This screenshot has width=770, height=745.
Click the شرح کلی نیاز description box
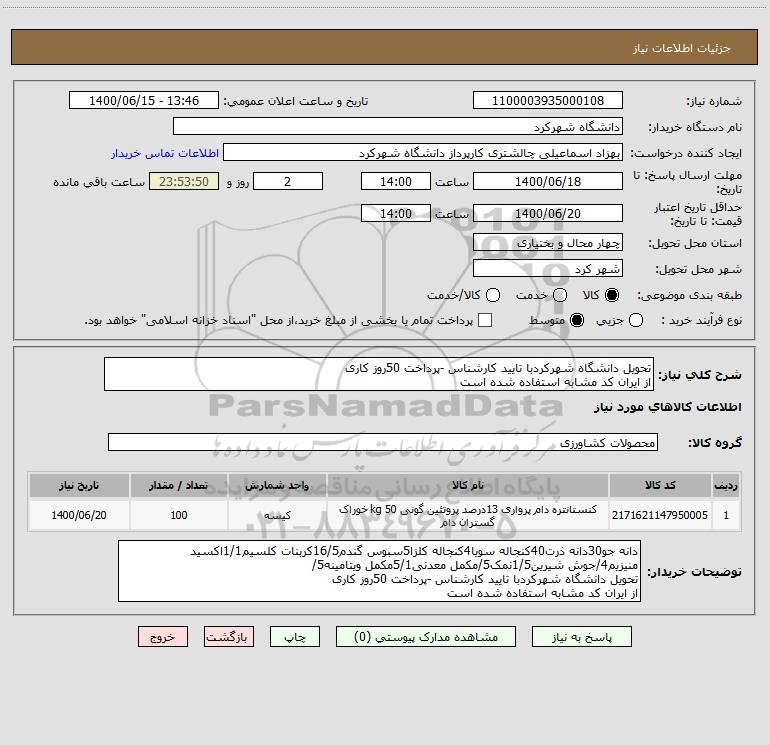(379, 374)
